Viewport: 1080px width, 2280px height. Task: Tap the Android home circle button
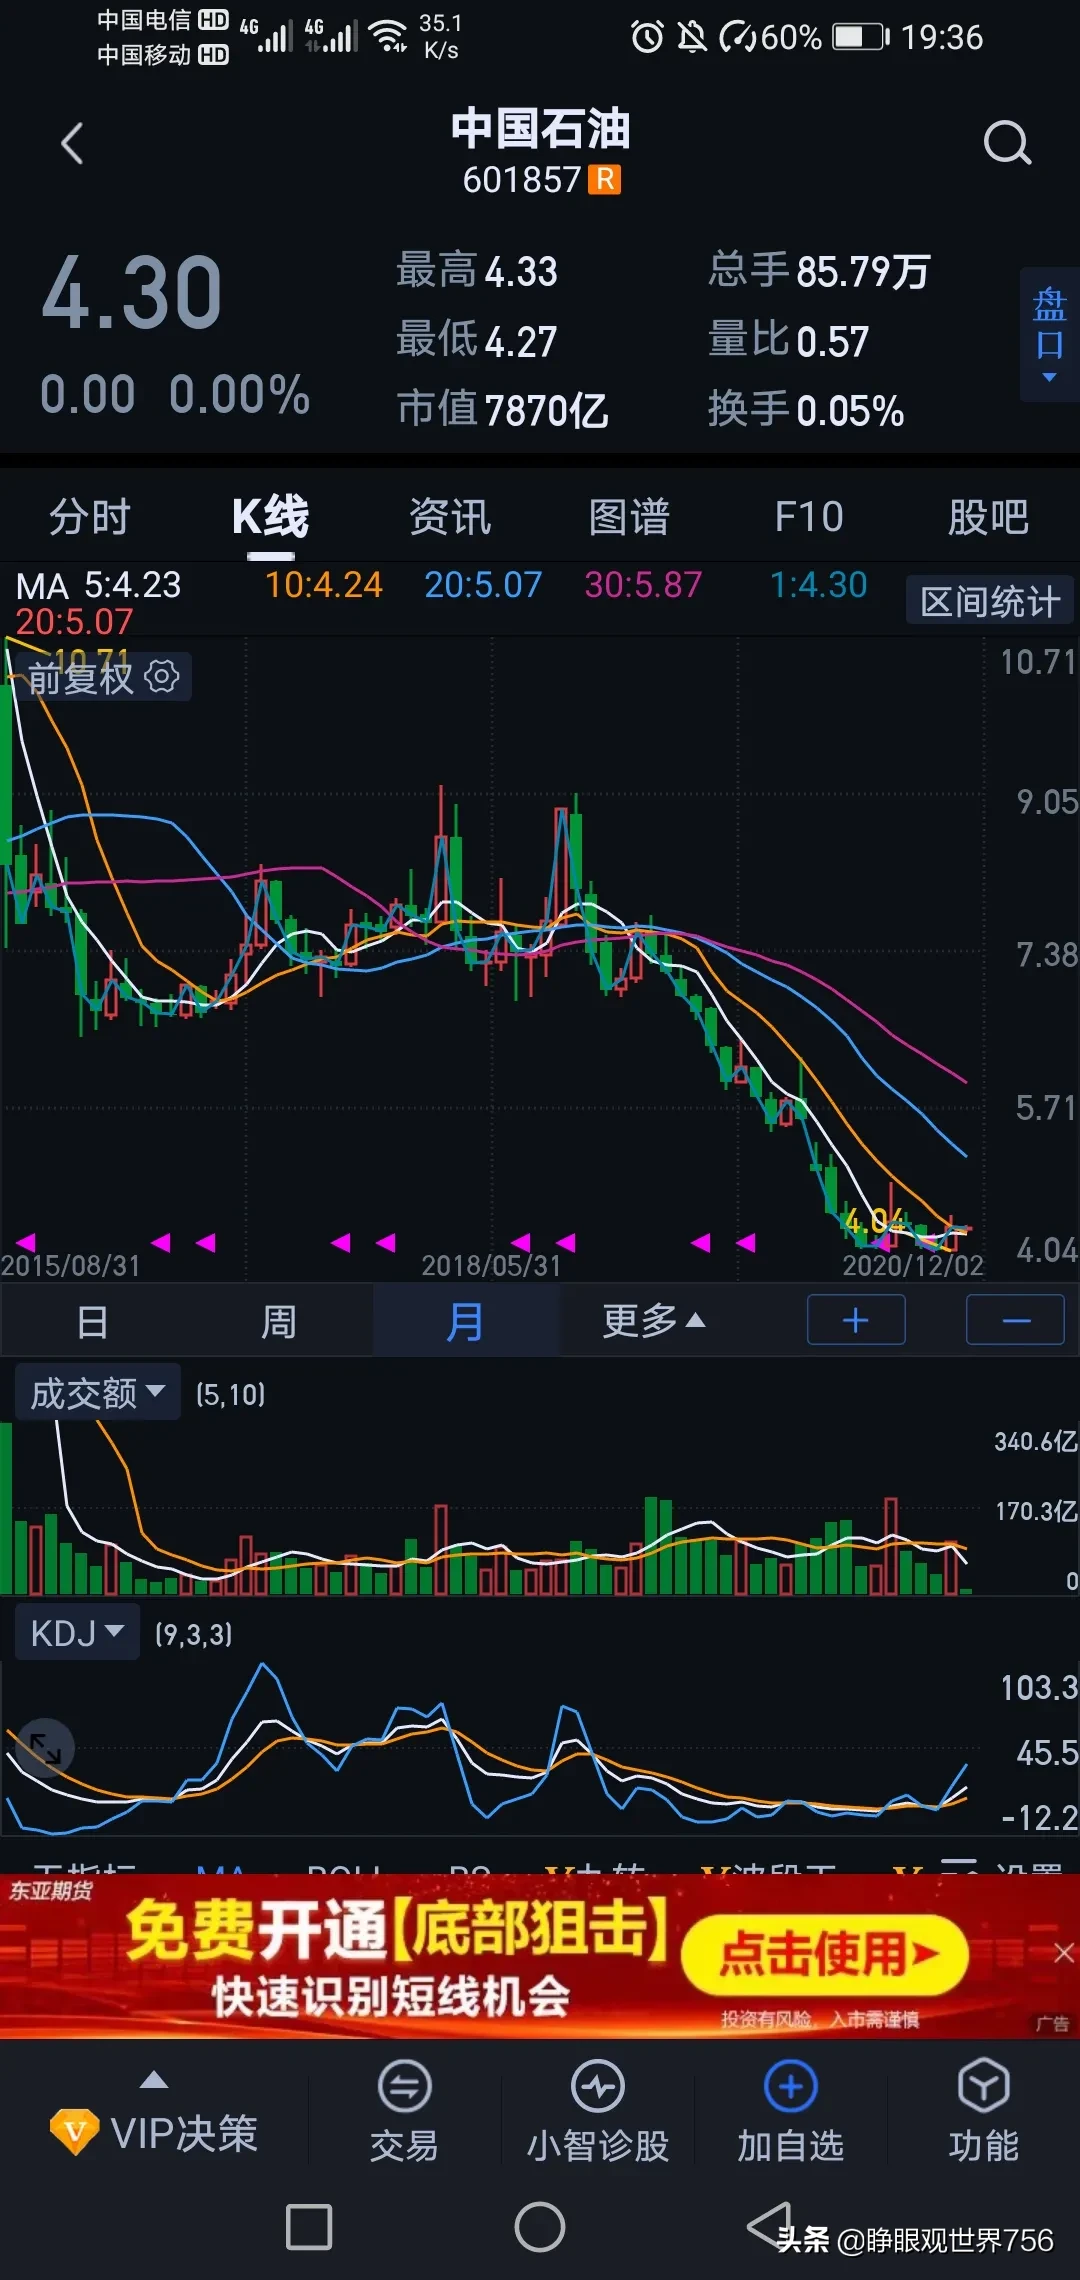540,2227
